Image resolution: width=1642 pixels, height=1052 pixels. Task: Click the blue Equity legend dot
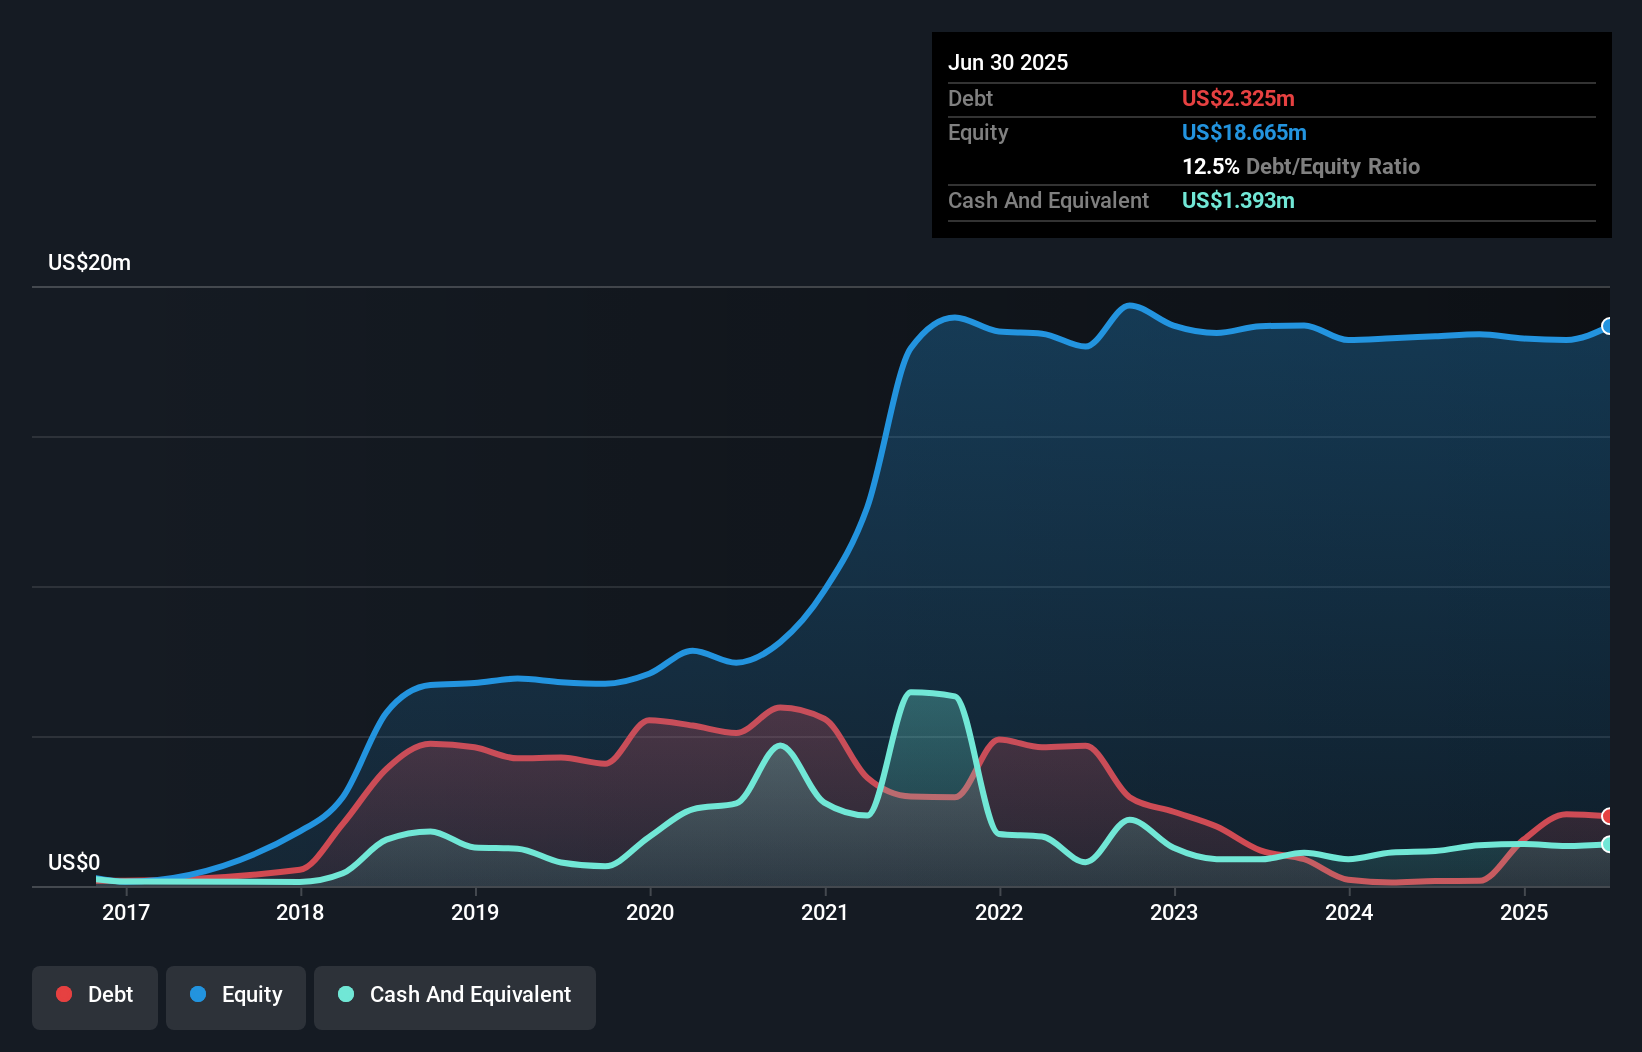click(x=196, y=995)
